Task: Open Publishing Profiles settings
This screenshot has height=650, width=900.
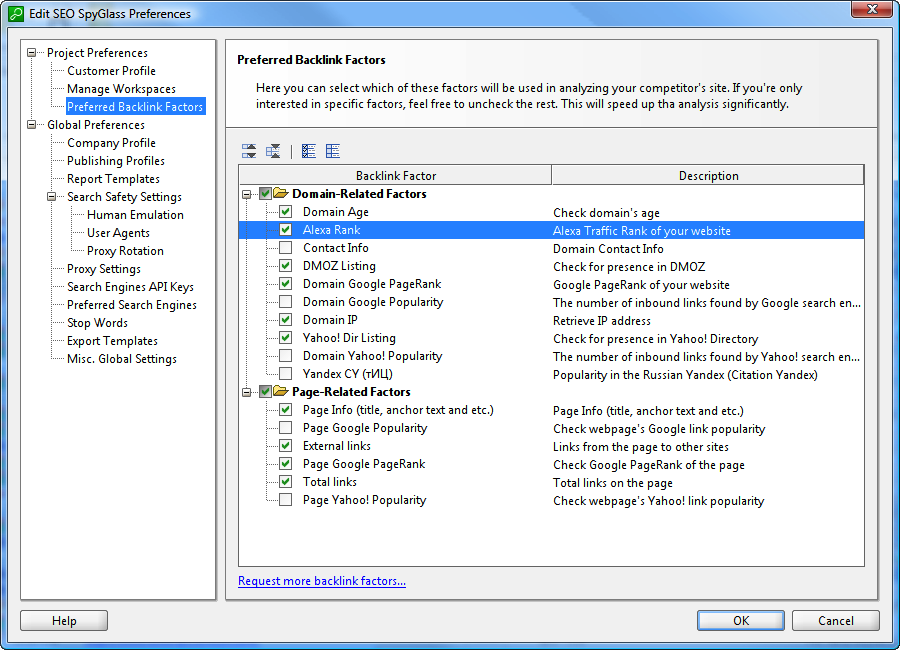Action: click(116, 160)
